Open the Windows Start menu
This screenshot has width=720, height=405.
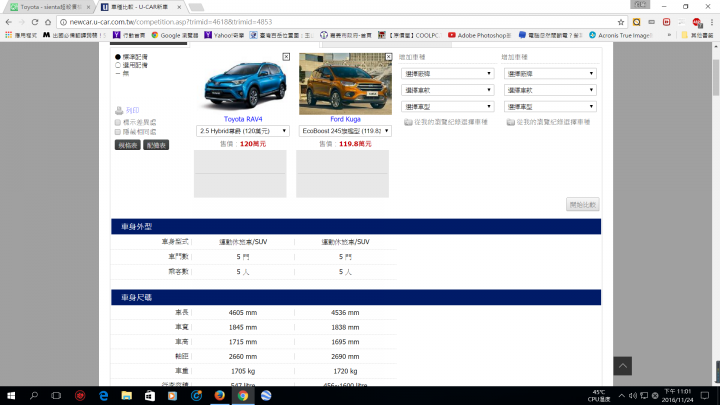[10, 395]
